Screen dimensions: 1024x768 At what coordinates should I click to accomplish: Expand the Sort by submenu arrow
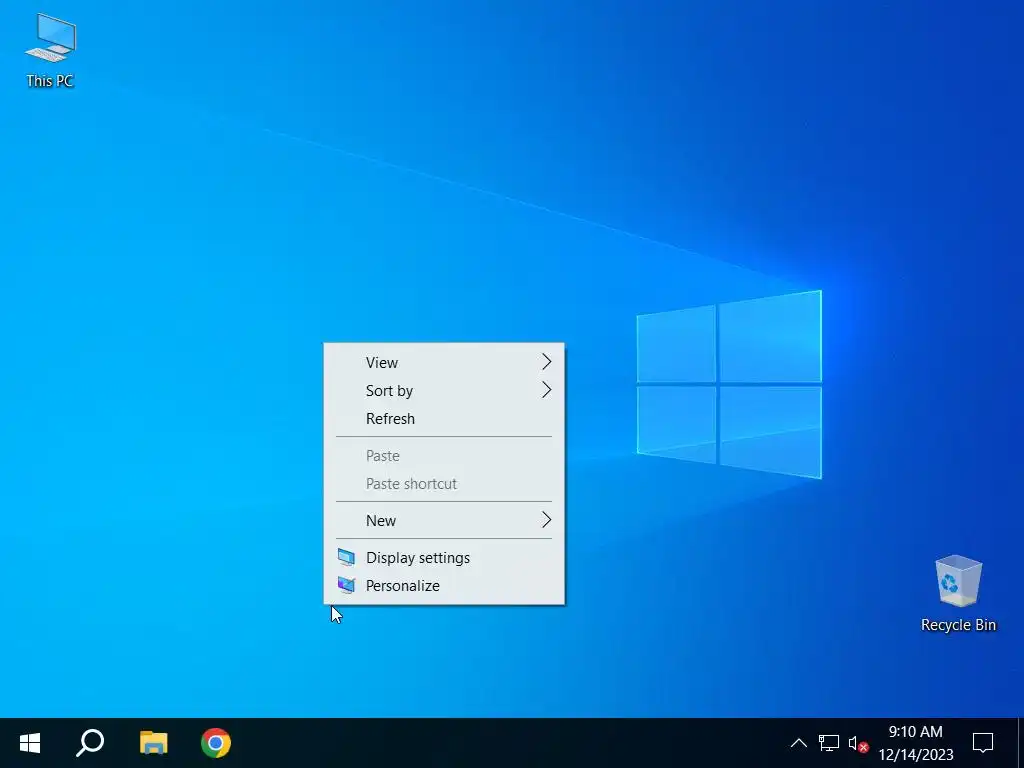pyautogui.click(x=547, y=390)
